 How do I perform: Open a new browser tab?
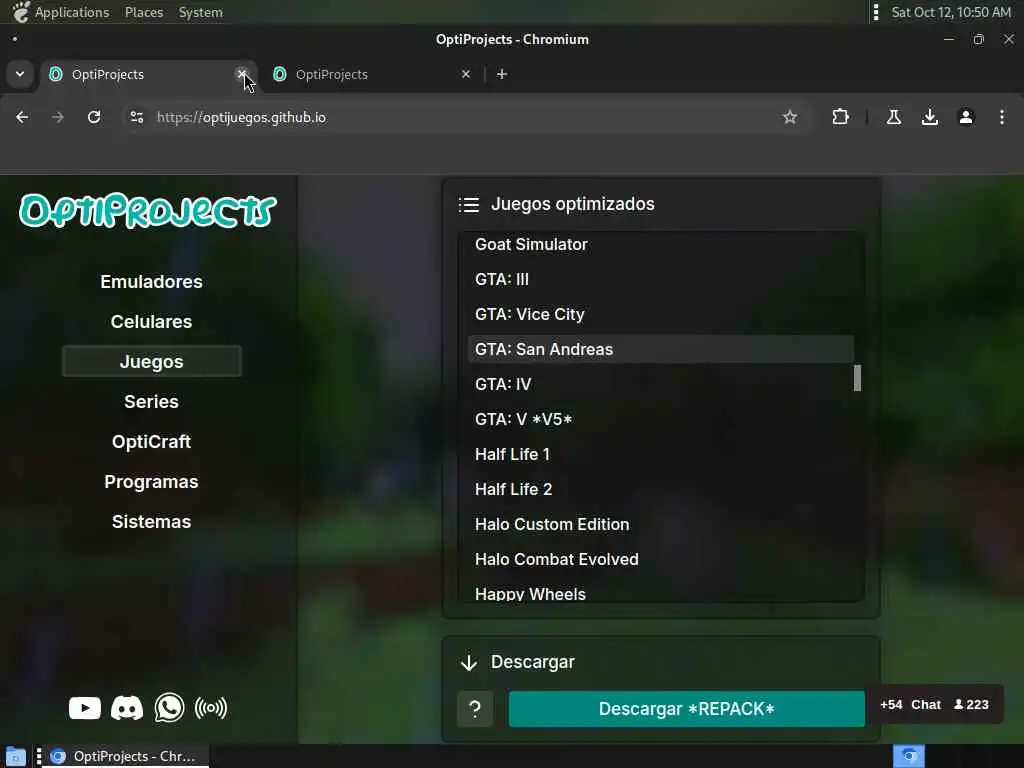(502, 74)
